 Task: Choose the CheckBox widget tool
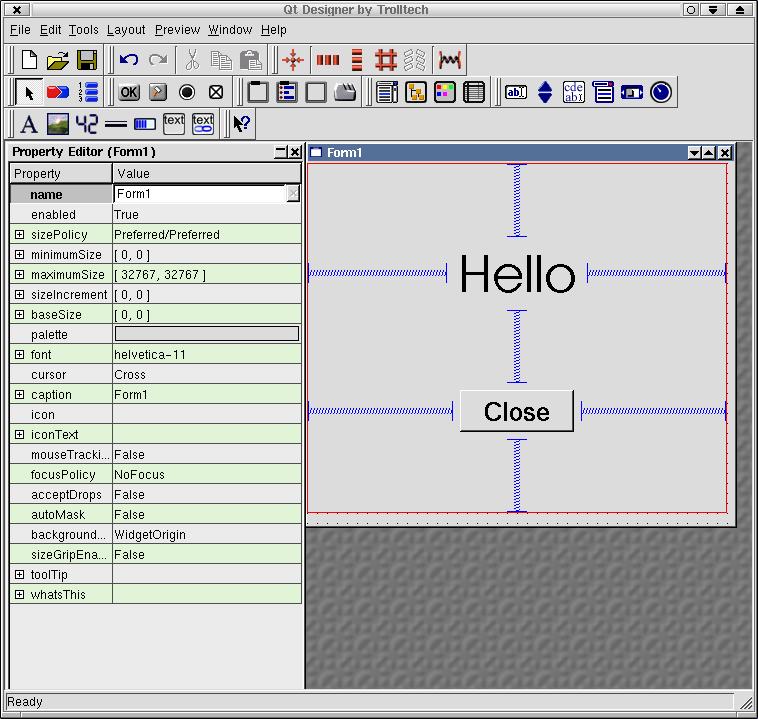click(x=216, y=93)
